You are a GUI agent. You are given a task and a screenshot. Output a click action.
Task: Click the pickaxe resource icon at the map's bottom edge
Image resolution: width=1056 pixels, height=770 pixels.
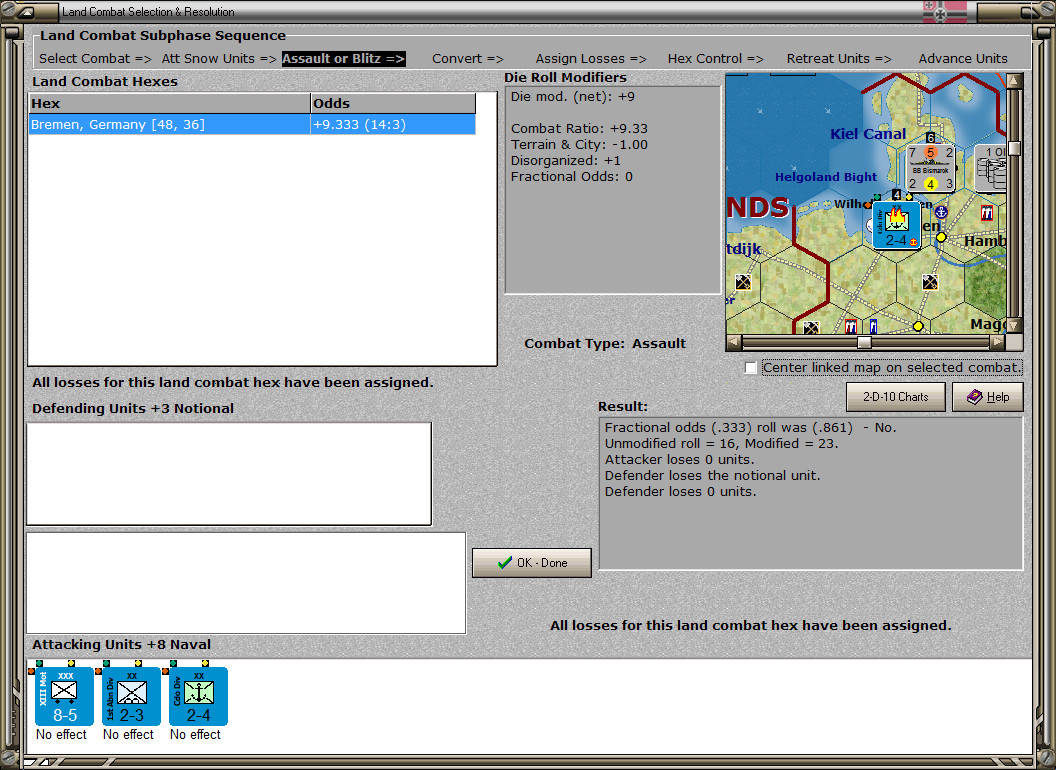(811, 327)
